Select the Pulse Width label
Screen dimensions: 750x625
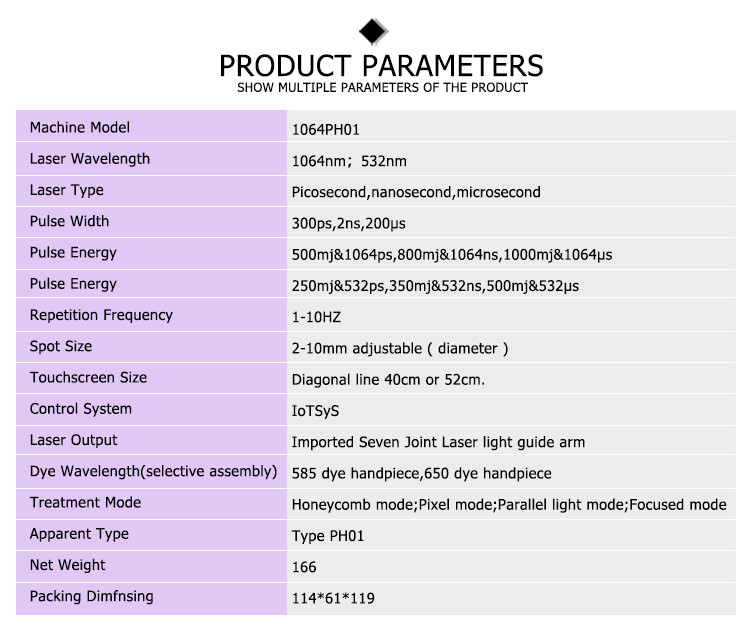coord(69,221)
